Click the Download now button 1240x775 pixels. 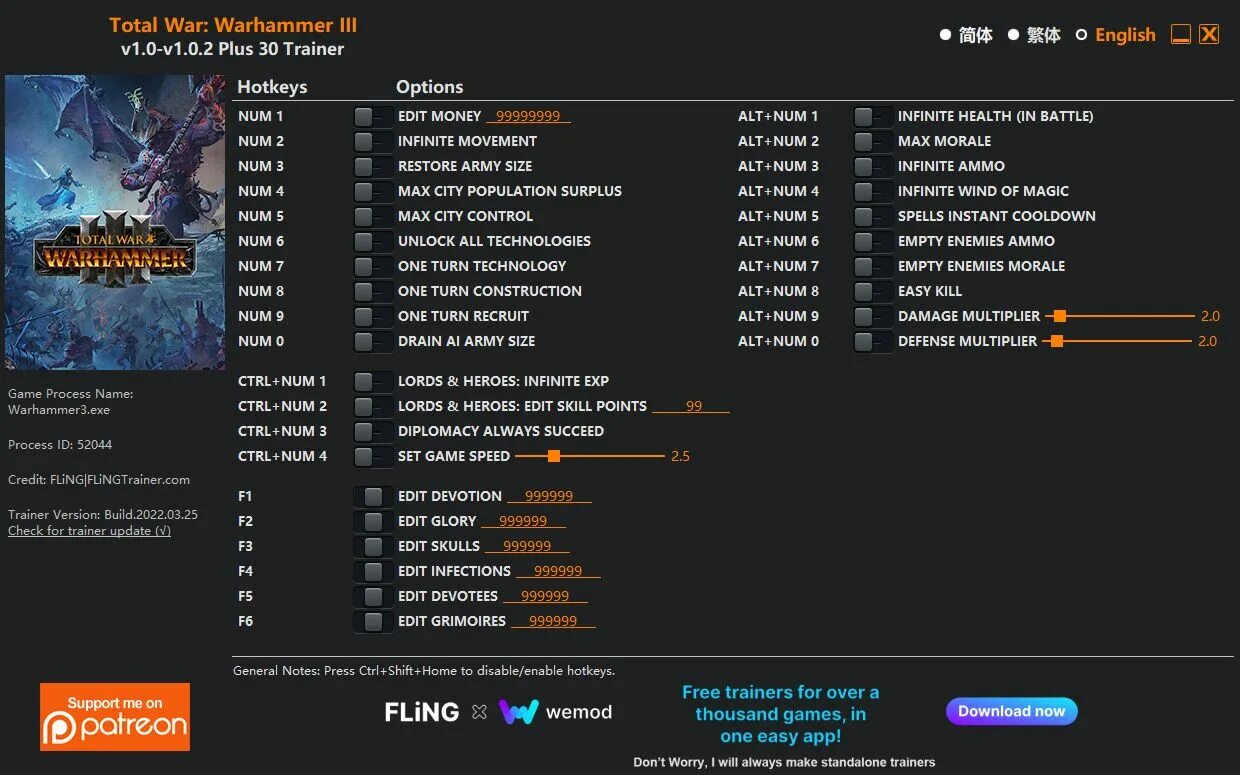pyautogui.click(x=1012, y=711)
